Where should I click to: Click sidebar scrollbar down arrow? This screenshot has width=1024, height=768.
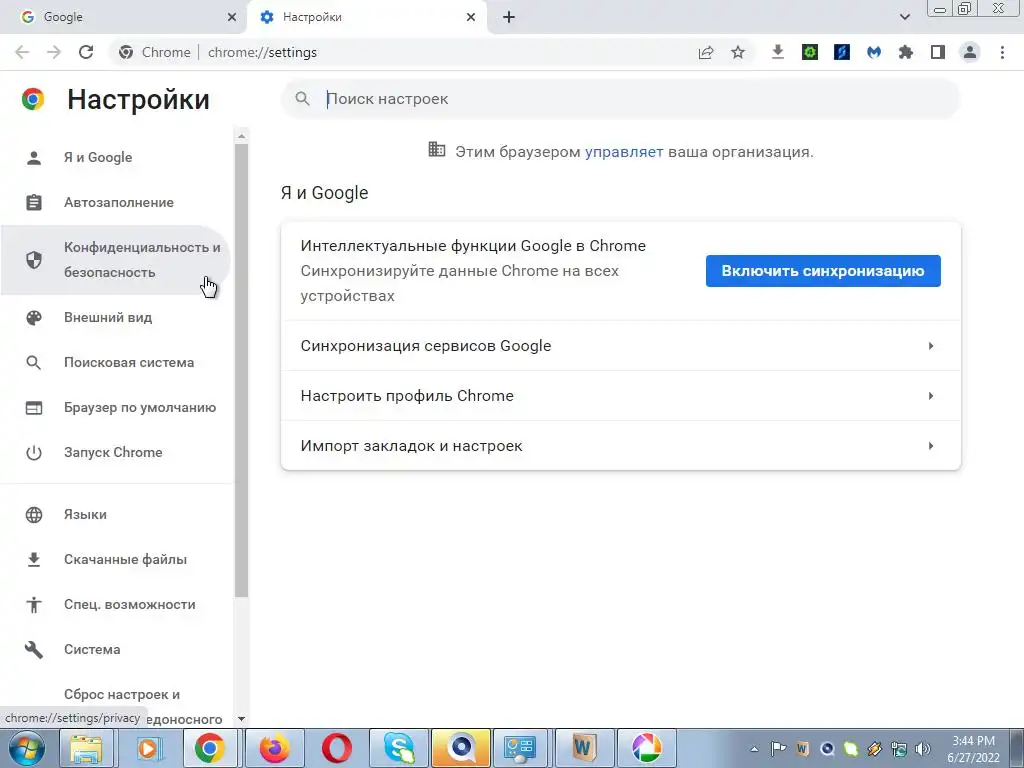(242, 719)
